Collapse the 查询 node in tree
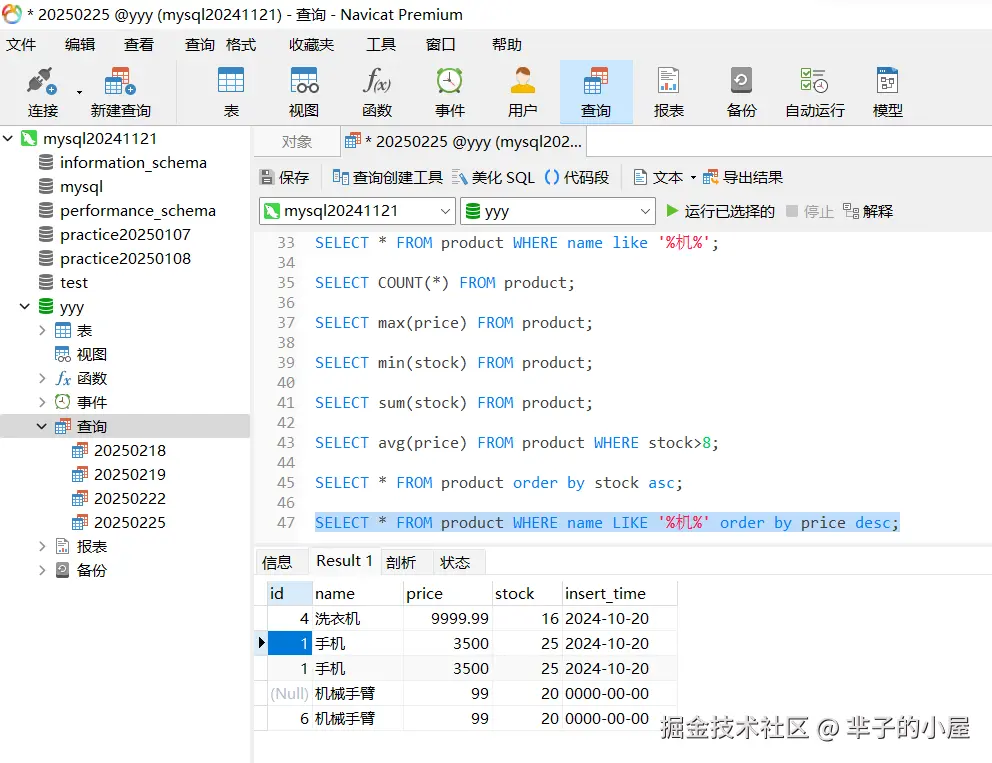The image size is (992, 763). pos(42,426)
